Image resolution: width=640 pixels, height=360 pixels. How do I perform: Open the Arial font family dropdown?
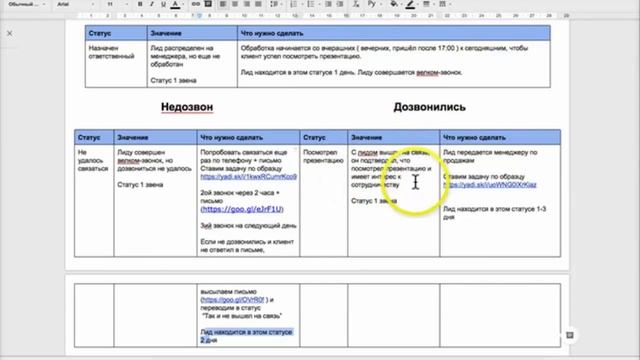tap(76, 4)
